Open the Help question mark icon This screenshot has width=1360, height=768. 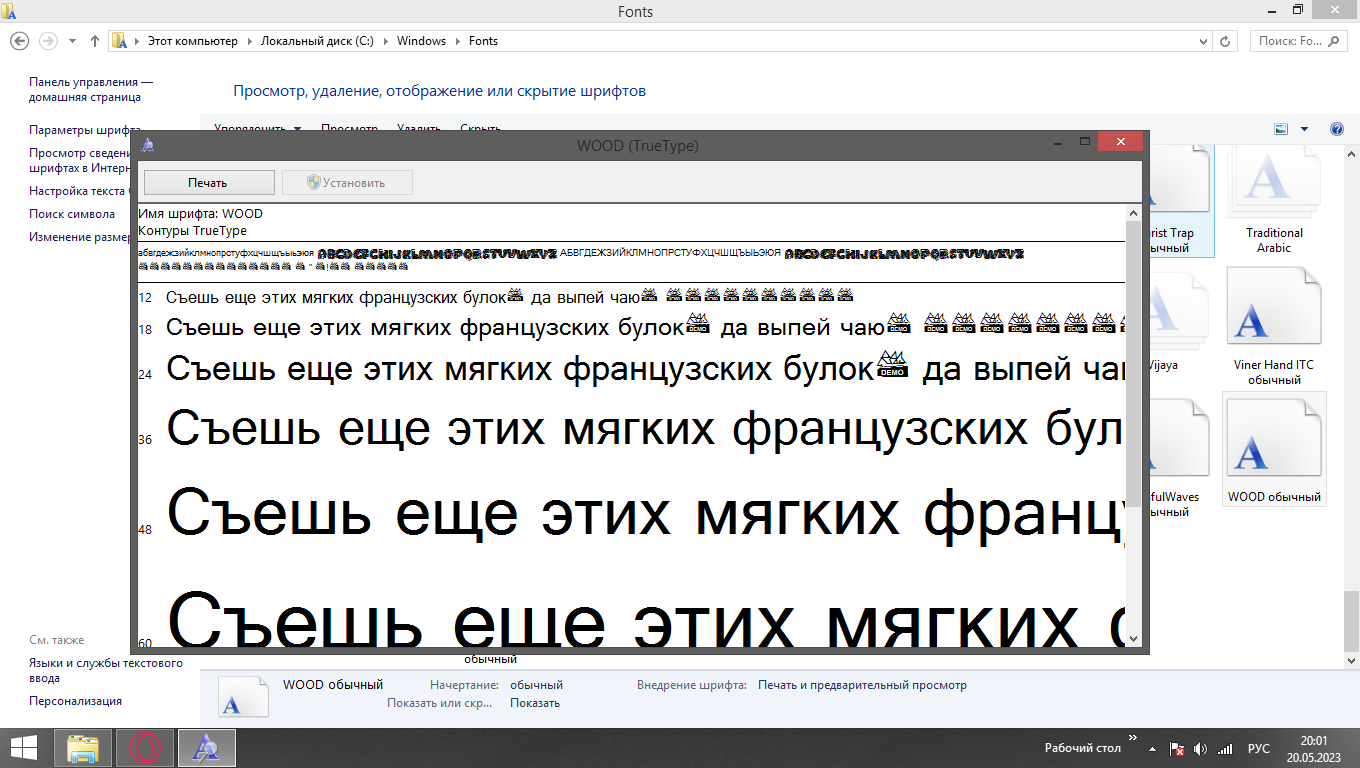click(1336, 129)
